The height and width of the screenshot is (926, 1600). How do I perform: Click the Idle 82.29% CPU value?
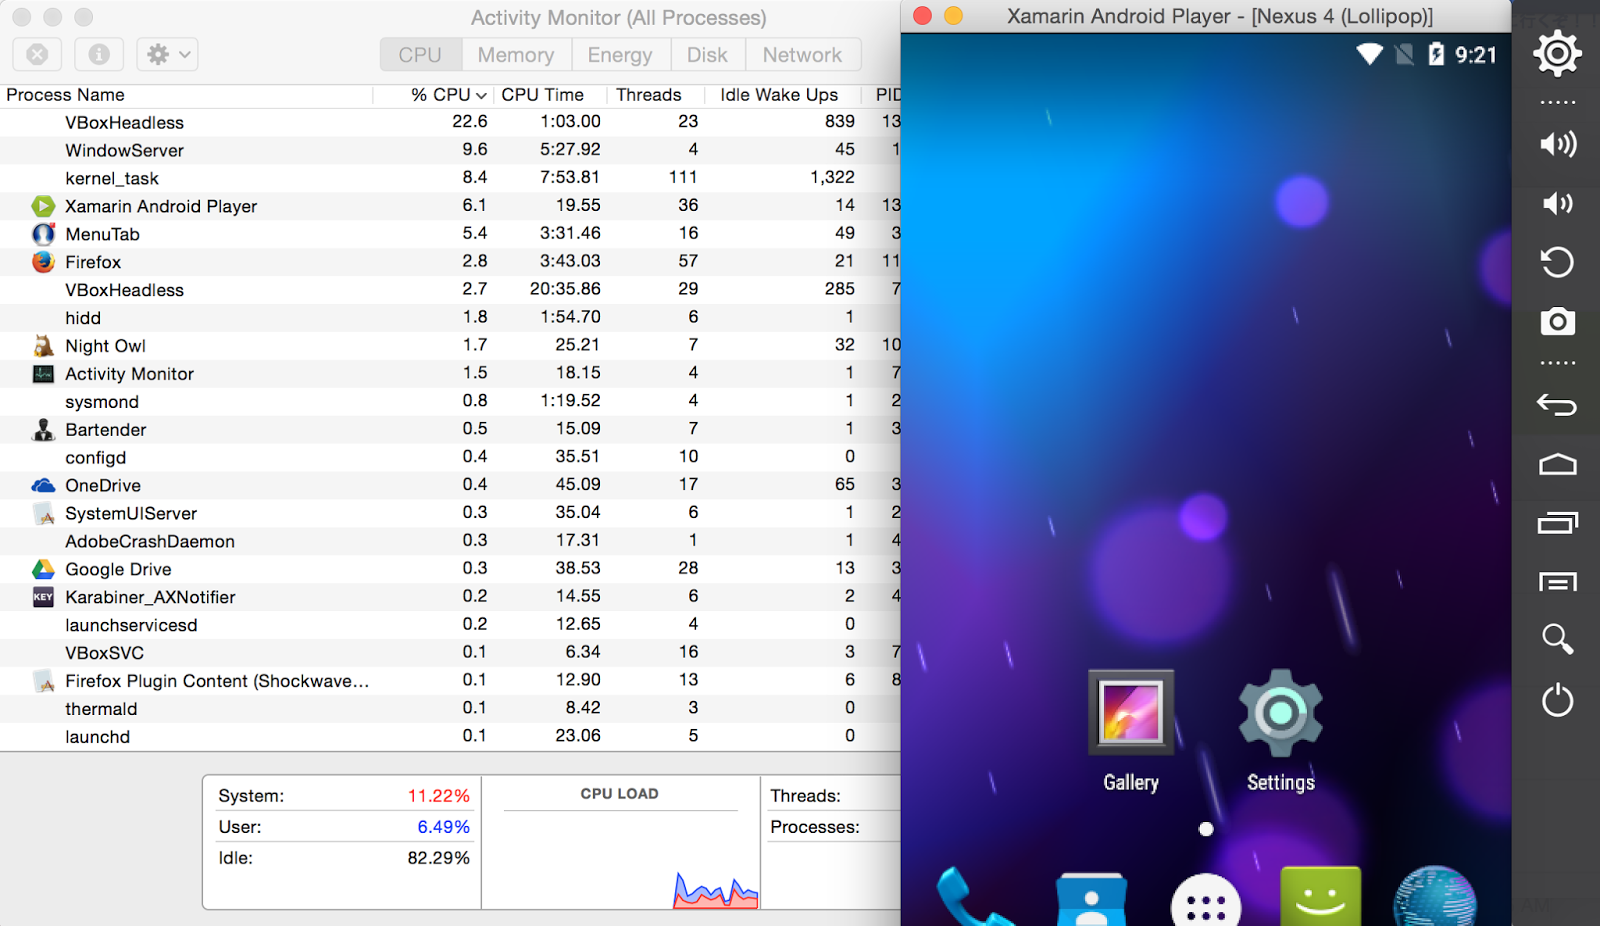click(x=438, y=858)
